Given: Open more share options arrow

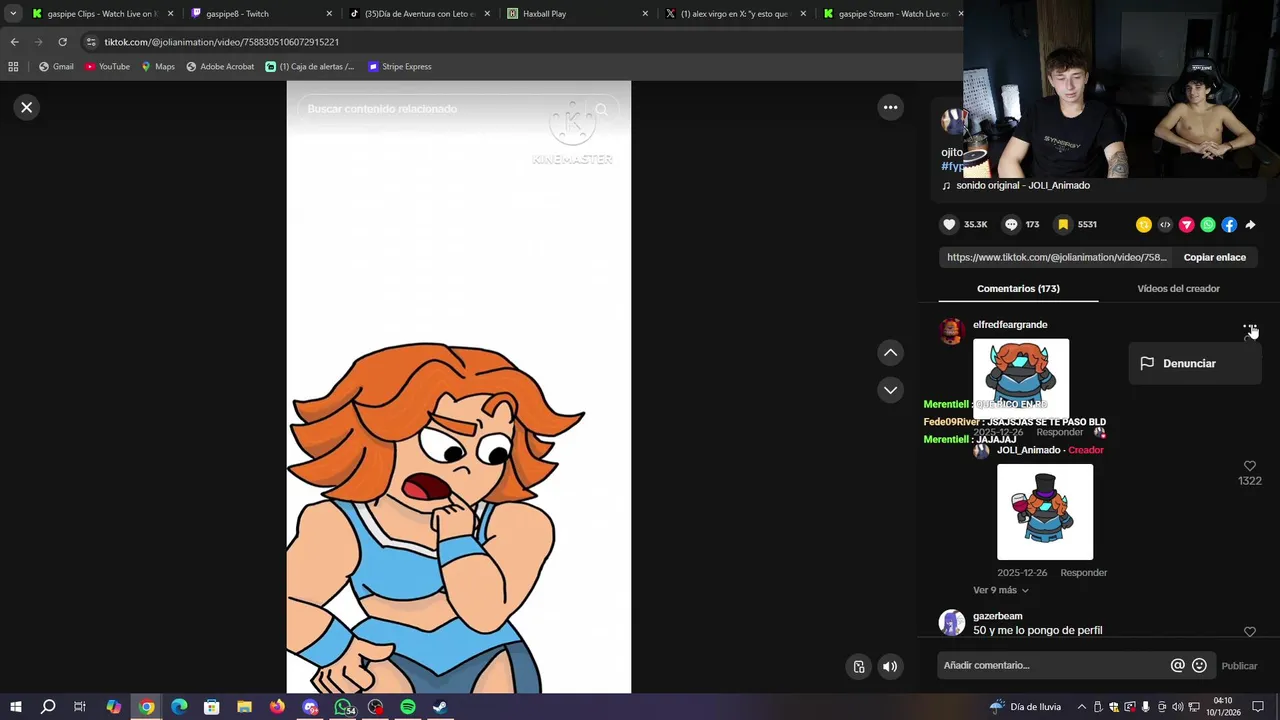Looking at the screenshot, I should [x=1250, y=225].
